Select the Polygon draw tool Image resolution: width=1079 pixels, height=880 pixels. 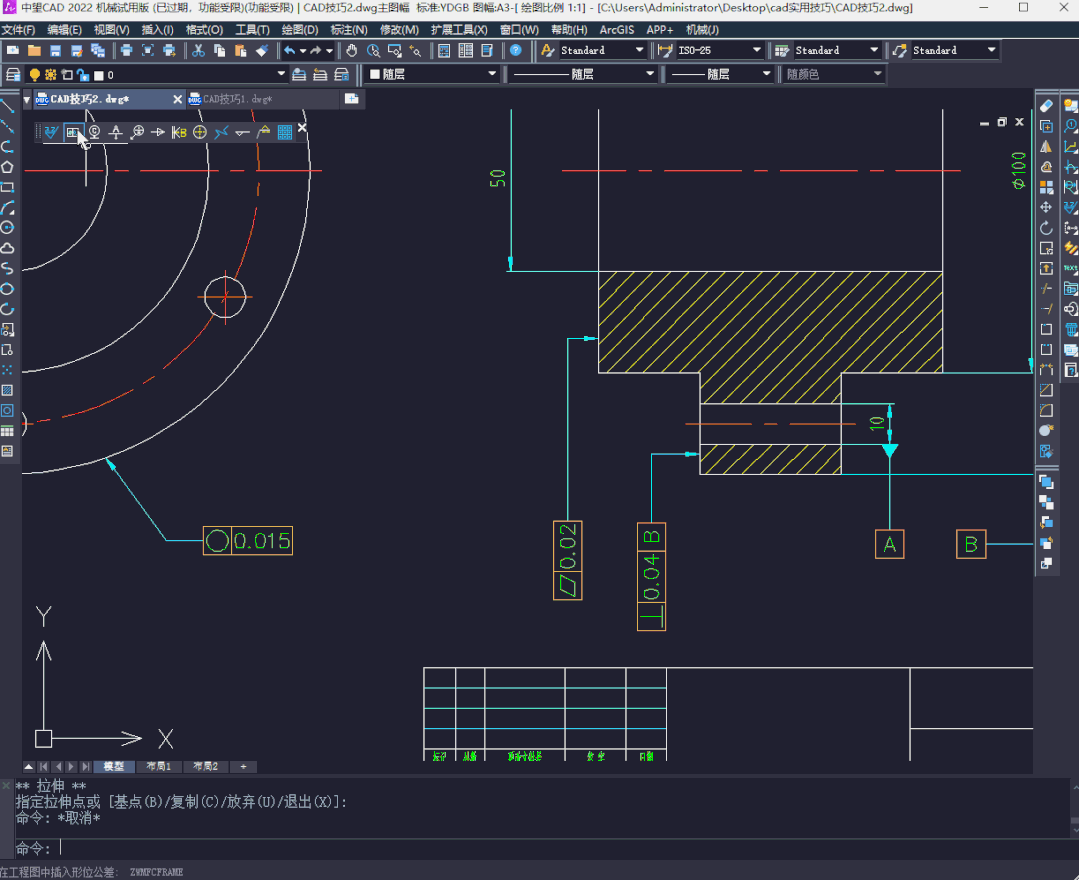click(7, 167)
